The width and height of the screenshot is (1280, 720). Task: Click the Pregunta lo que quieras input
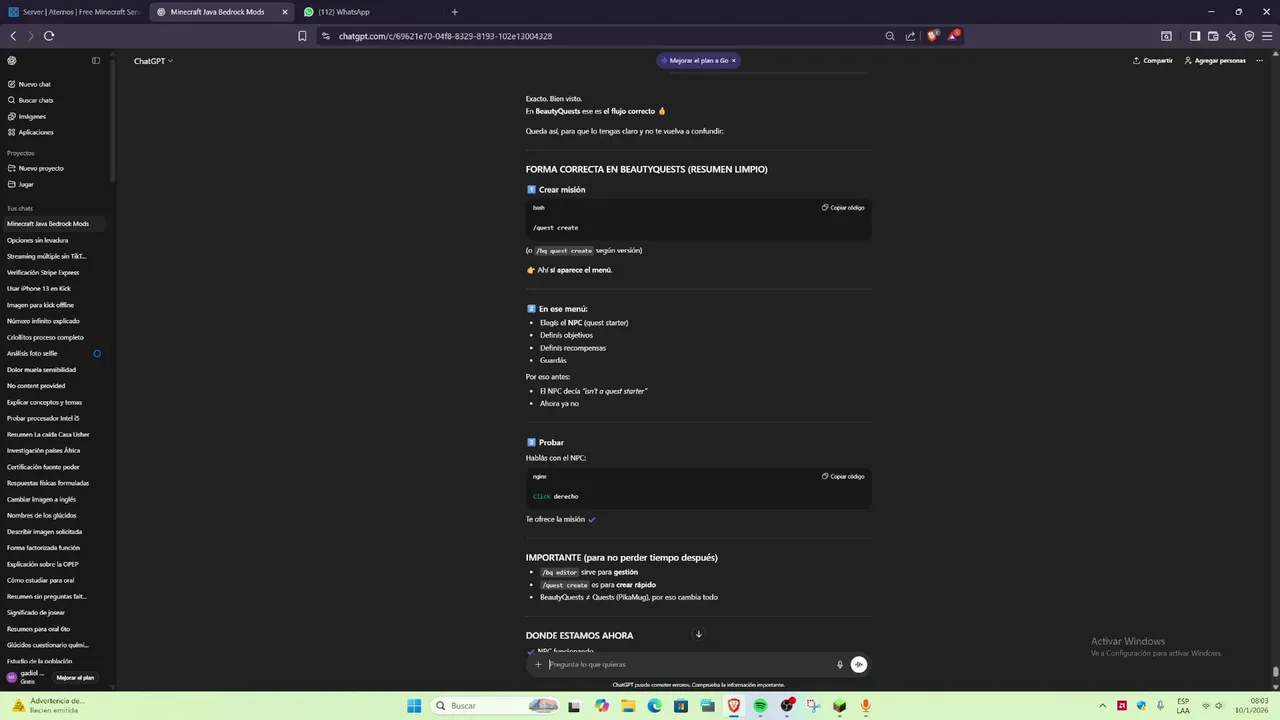coord(690,664)
